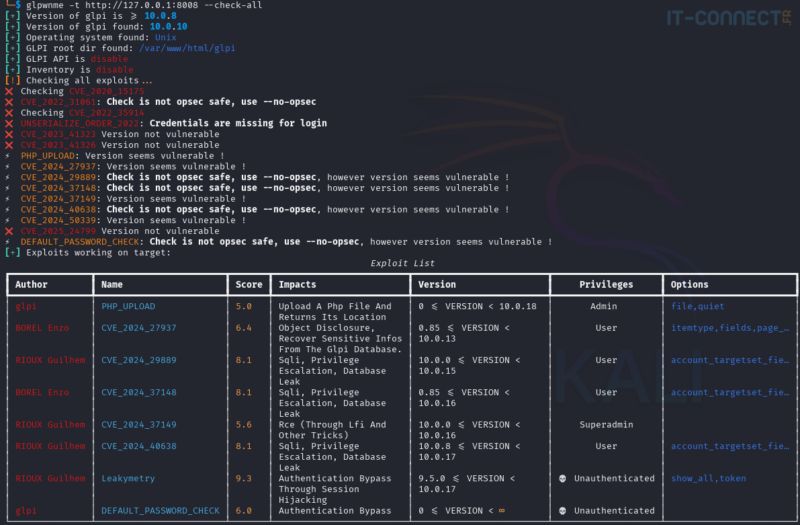Image resolution: width=800 pixels, height=525 pixels.
Task: Click the red X beside 'Credentials are missing for login'
Action: pos(9,123)
